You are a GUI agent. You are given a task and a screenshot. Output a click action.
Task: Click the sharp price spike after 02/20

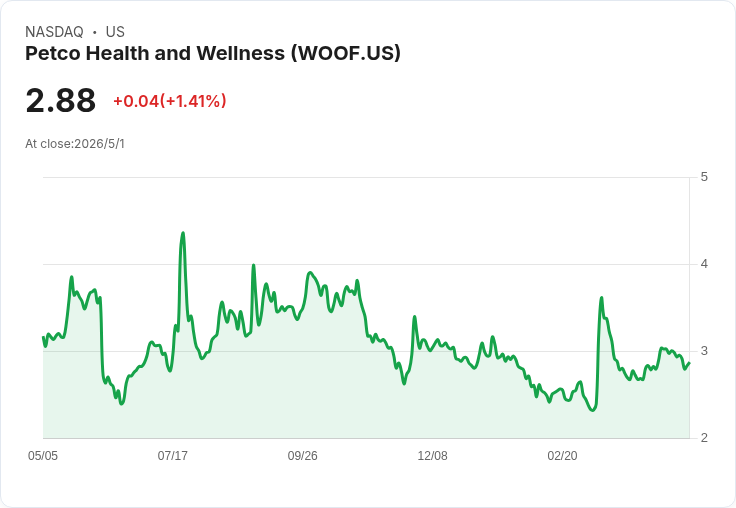601,298
